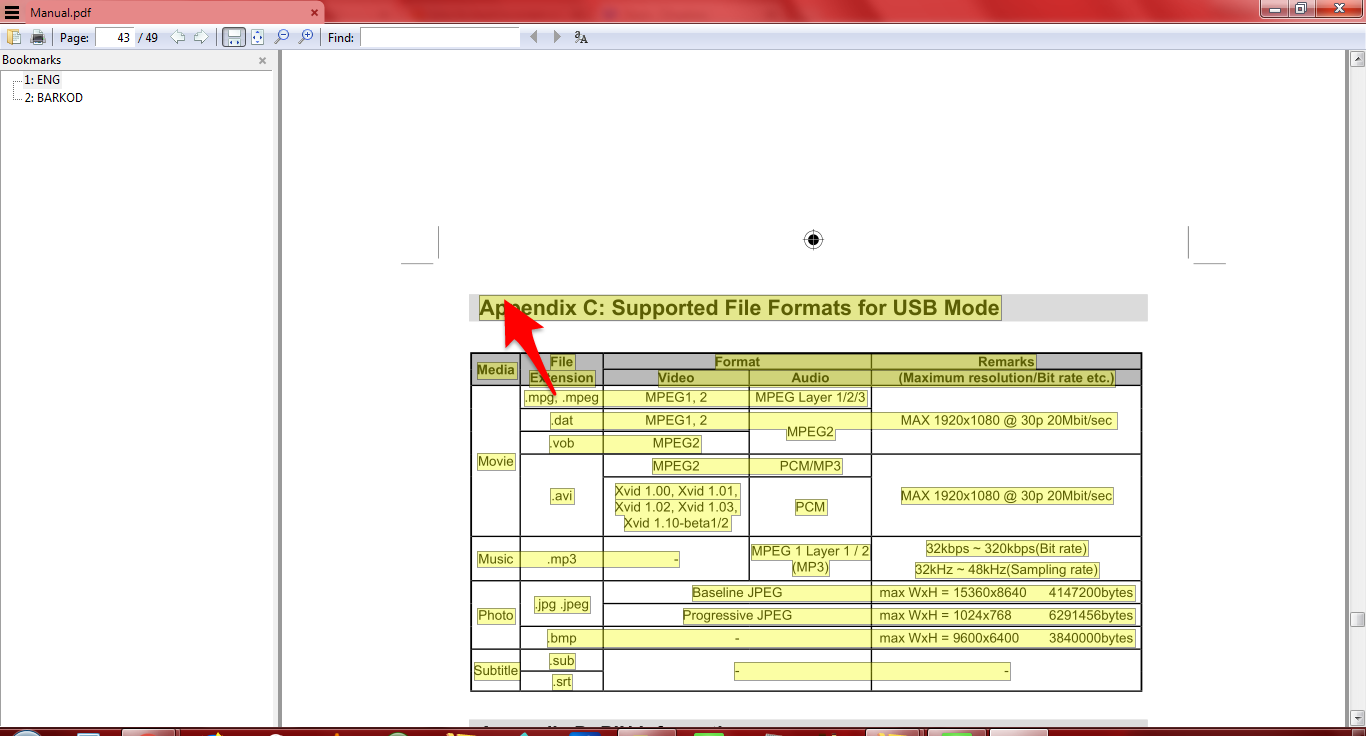Close the Bookmarks sidebar panel
This screenshot has width=1366, height=736.
(x=263, y=60)
